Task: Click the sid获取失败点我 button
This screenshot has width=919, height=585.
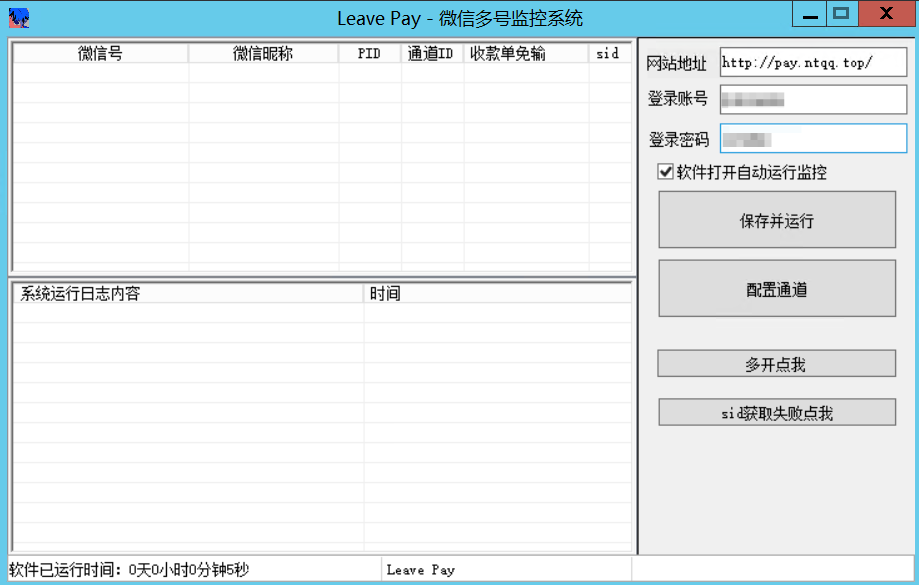Action: point(776,412)
